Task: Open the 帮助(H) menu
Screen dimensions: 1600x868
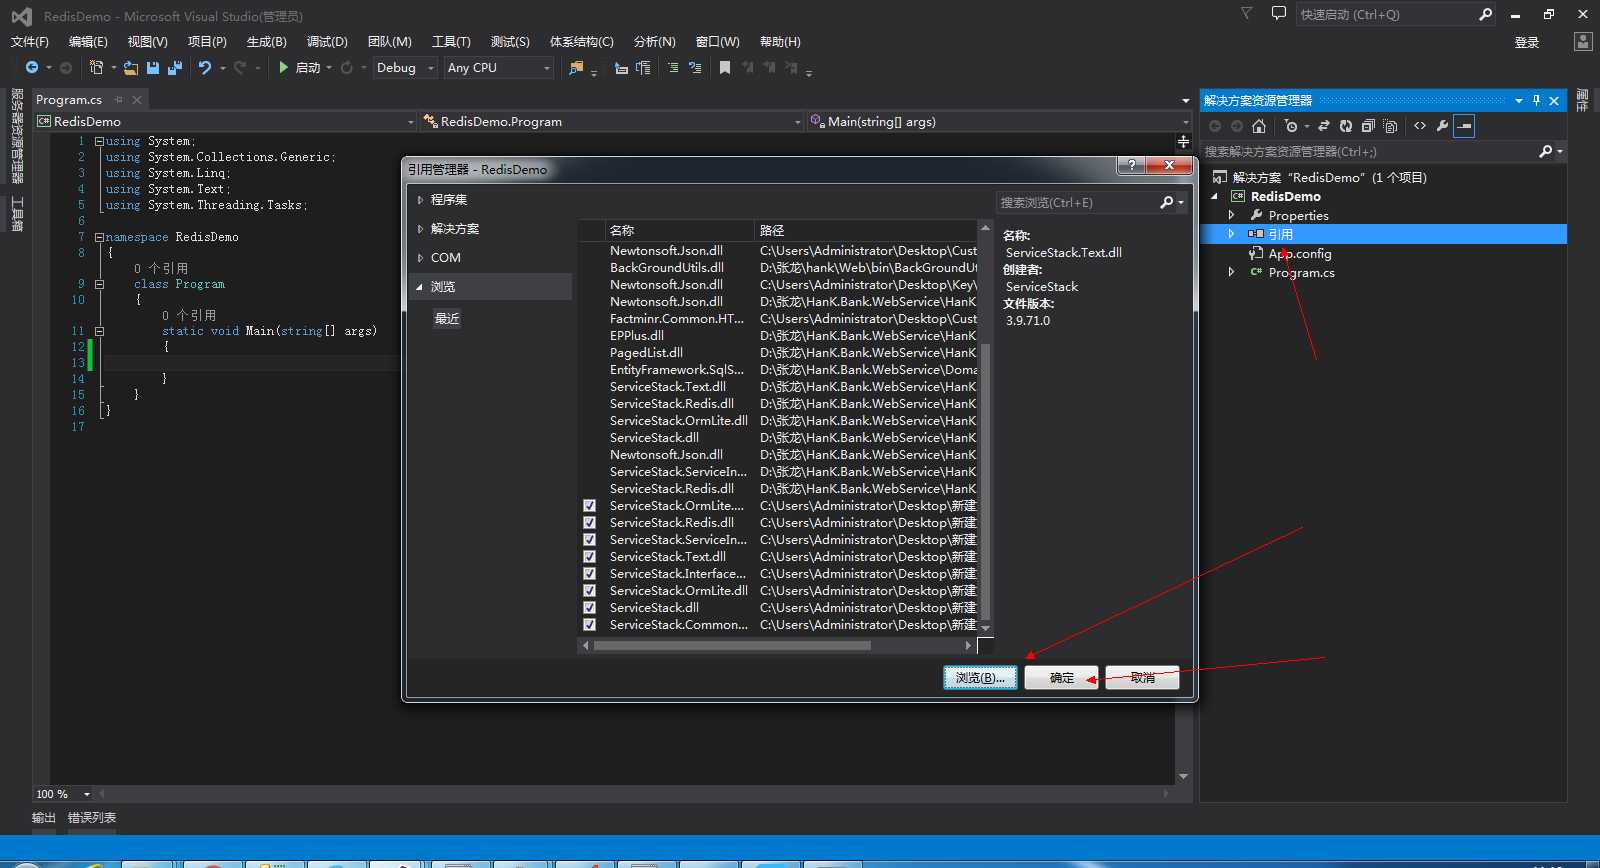Action: pyautogui.click(x=780, y=42)
